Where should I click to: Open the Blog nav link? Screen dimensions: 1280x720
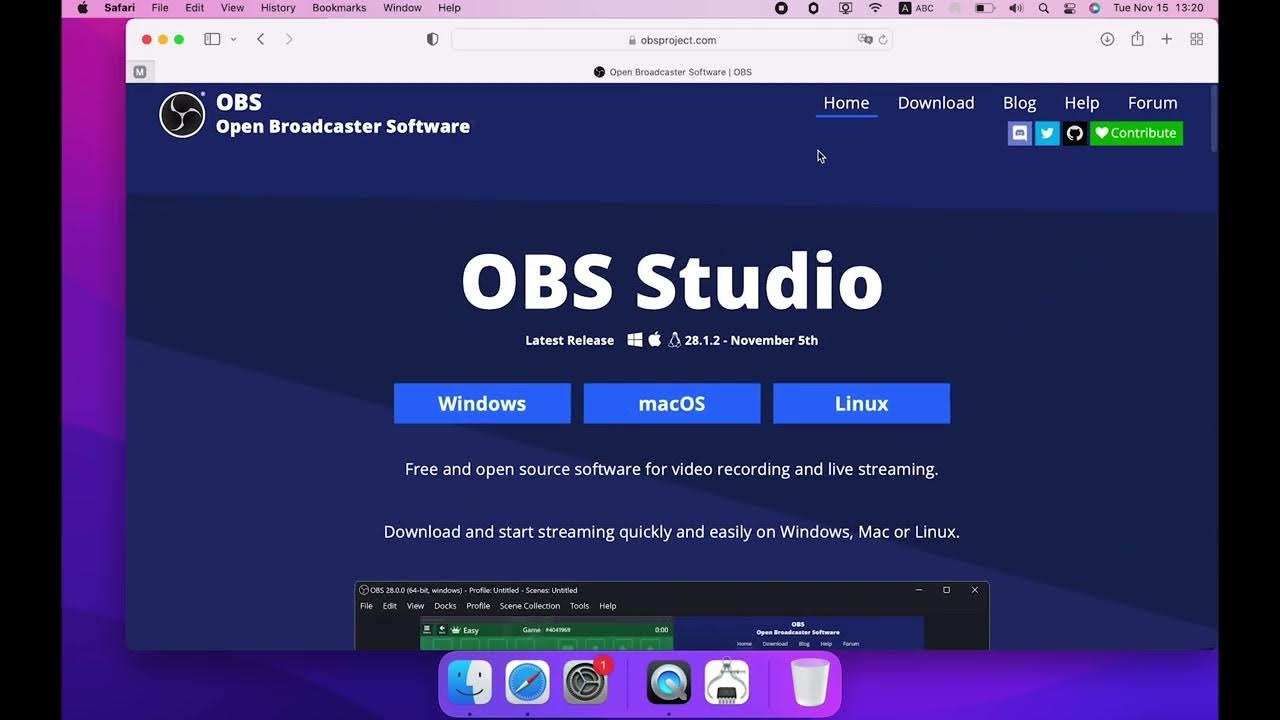coord(1019,103)
